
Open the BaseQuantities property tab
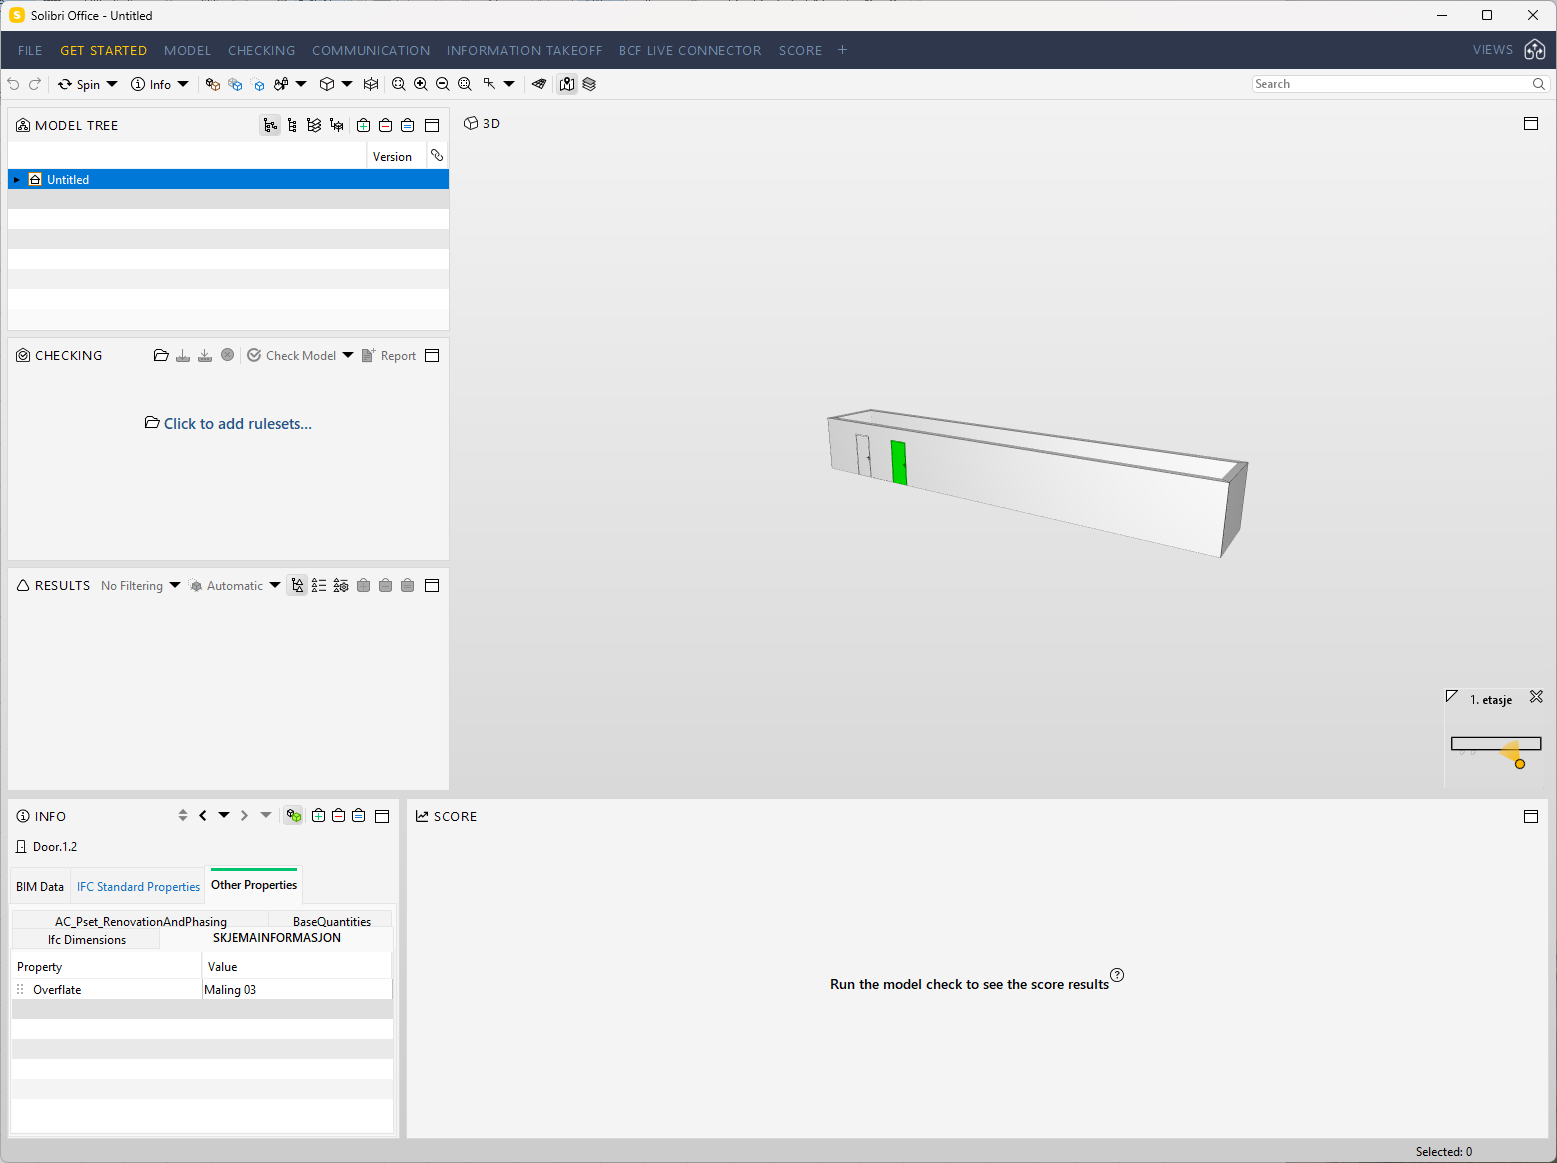click(x=331, y=921)
